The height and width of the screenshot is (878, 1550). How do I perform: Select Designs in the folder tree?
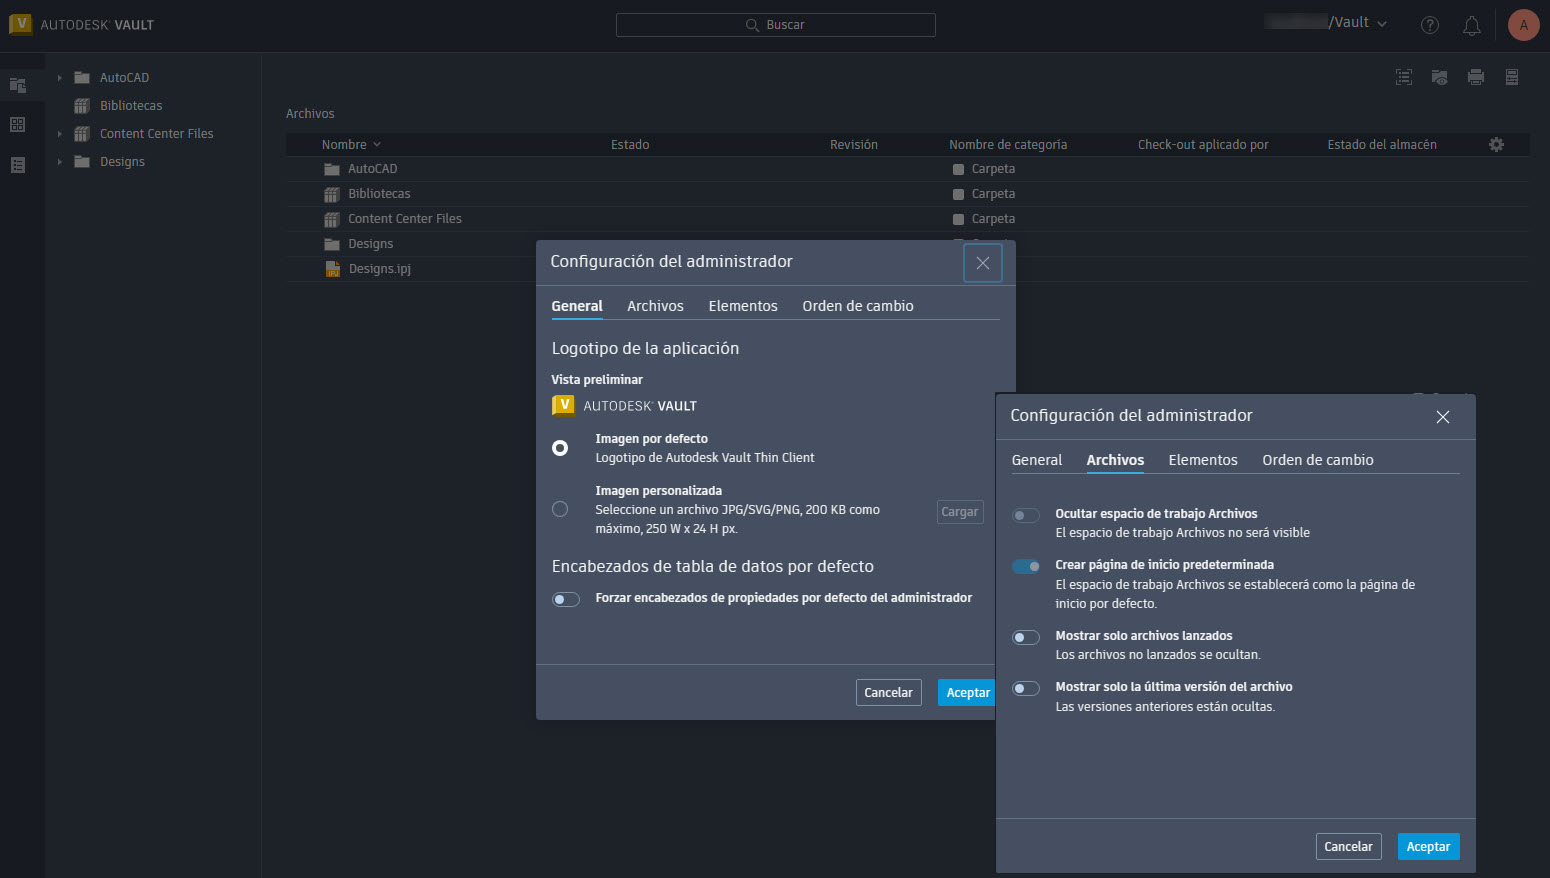[122, 162]
